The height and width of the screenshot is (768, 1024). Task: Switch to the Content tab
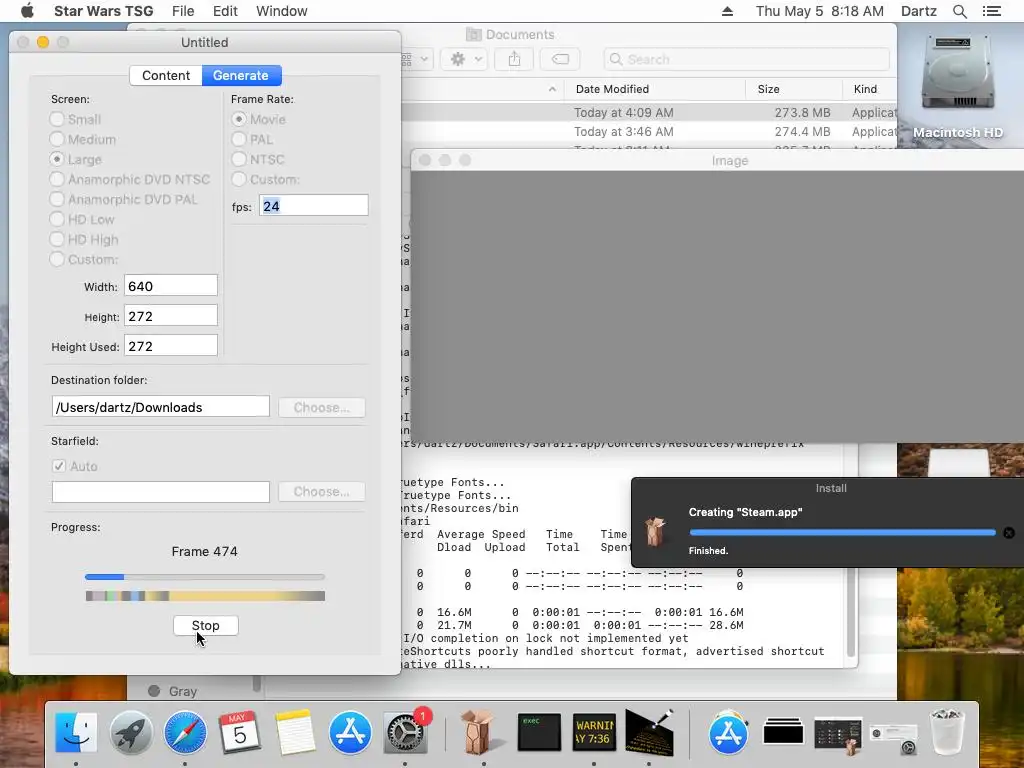tap(166, 76)
